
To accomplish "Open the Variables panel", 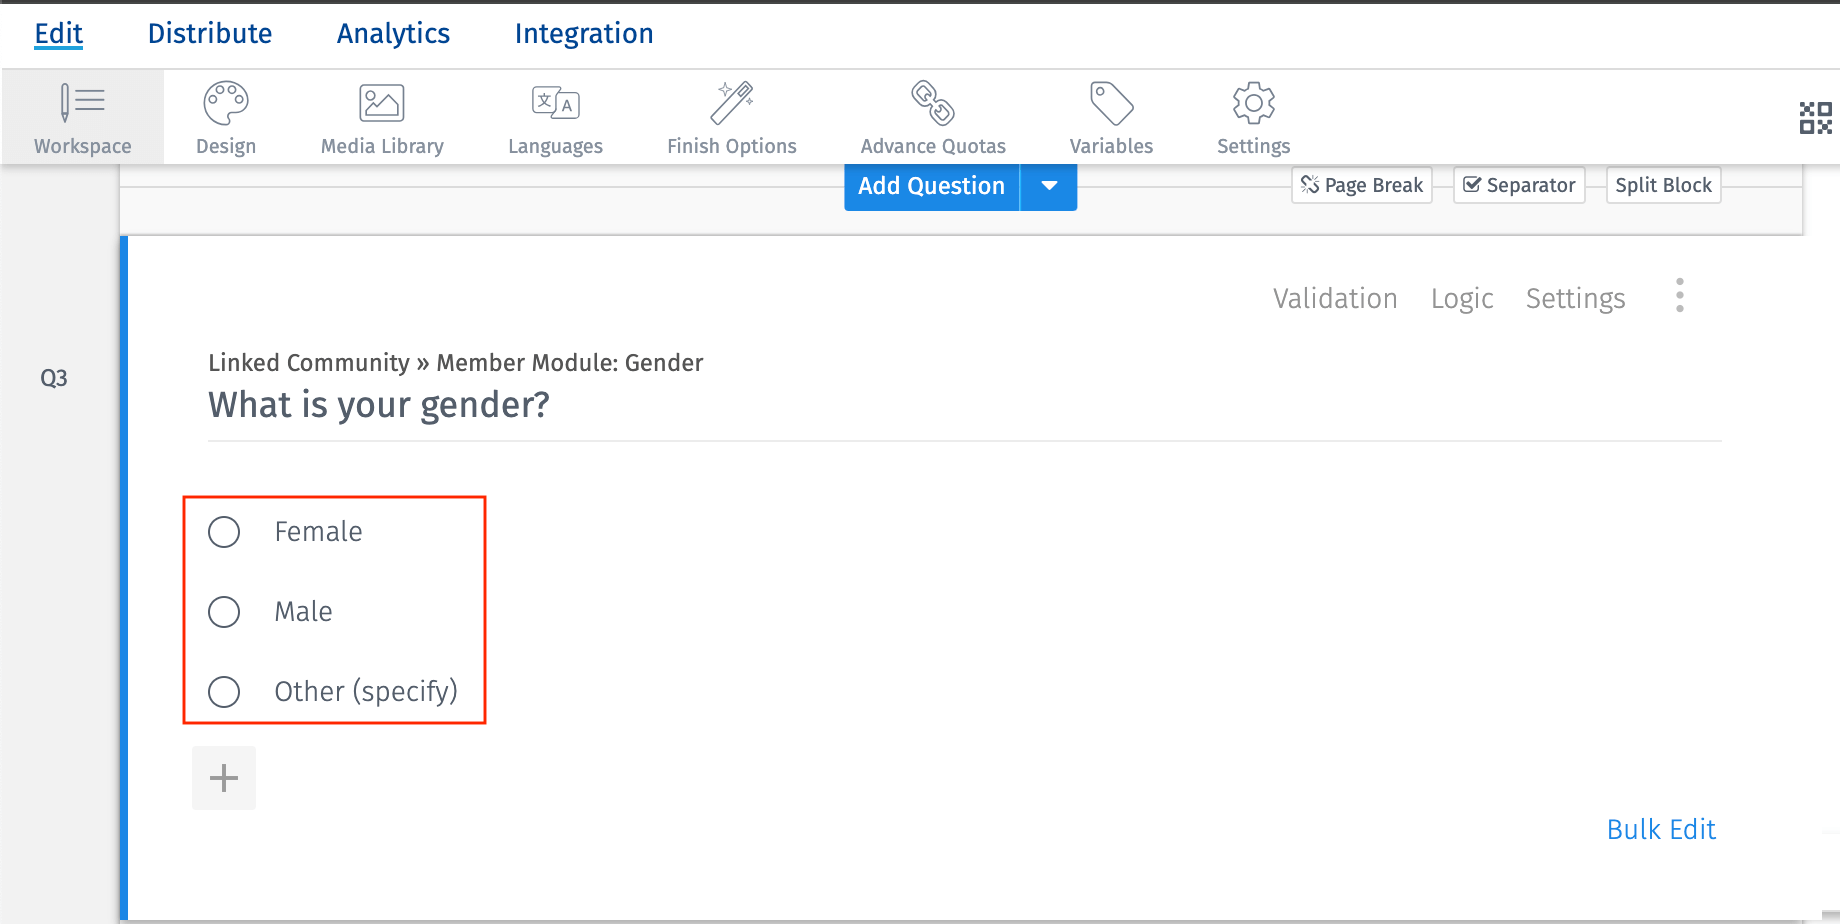I will [x=1110, y=116].
